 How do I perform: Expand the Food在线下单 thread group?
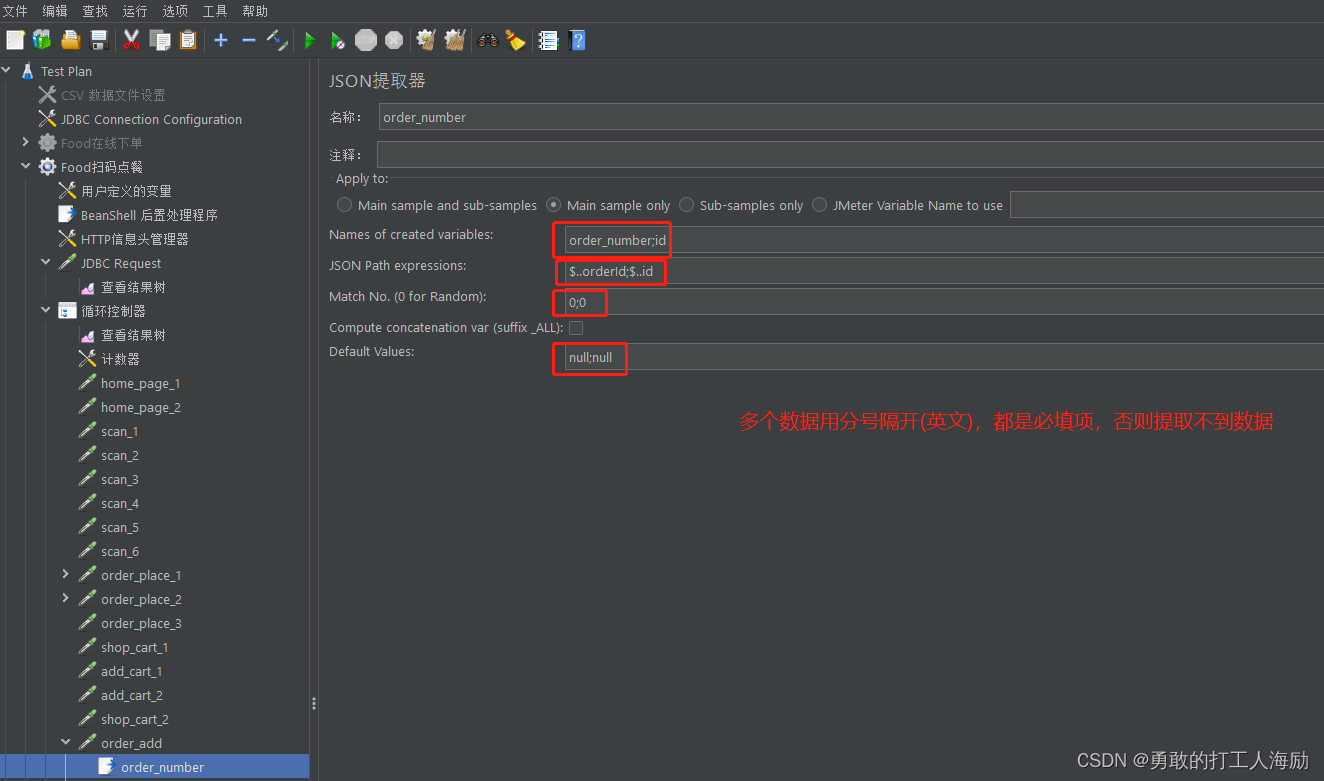26,143
